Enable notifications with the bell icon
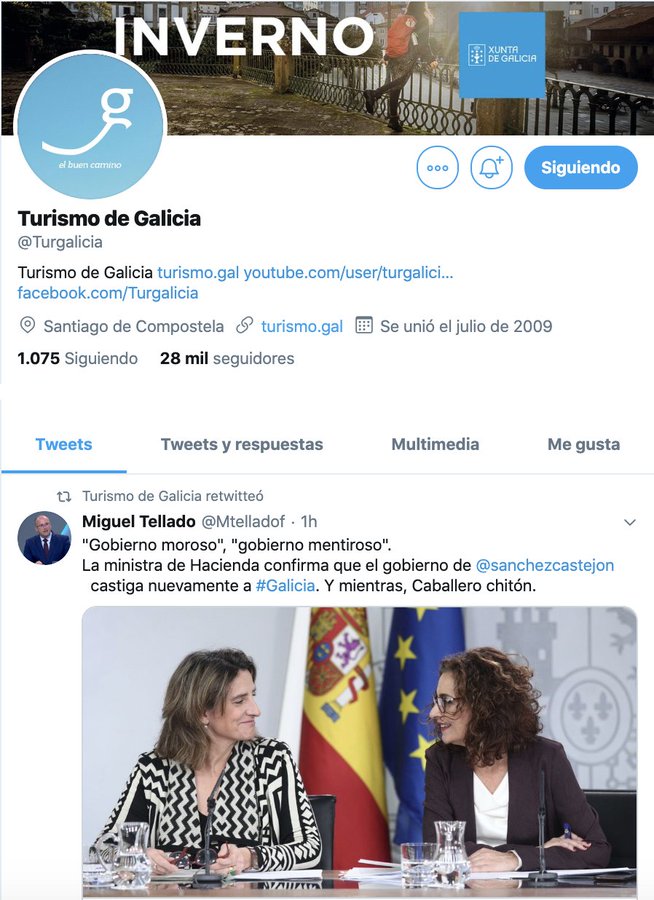Screen dimensions: 654x900 (491, 168)
